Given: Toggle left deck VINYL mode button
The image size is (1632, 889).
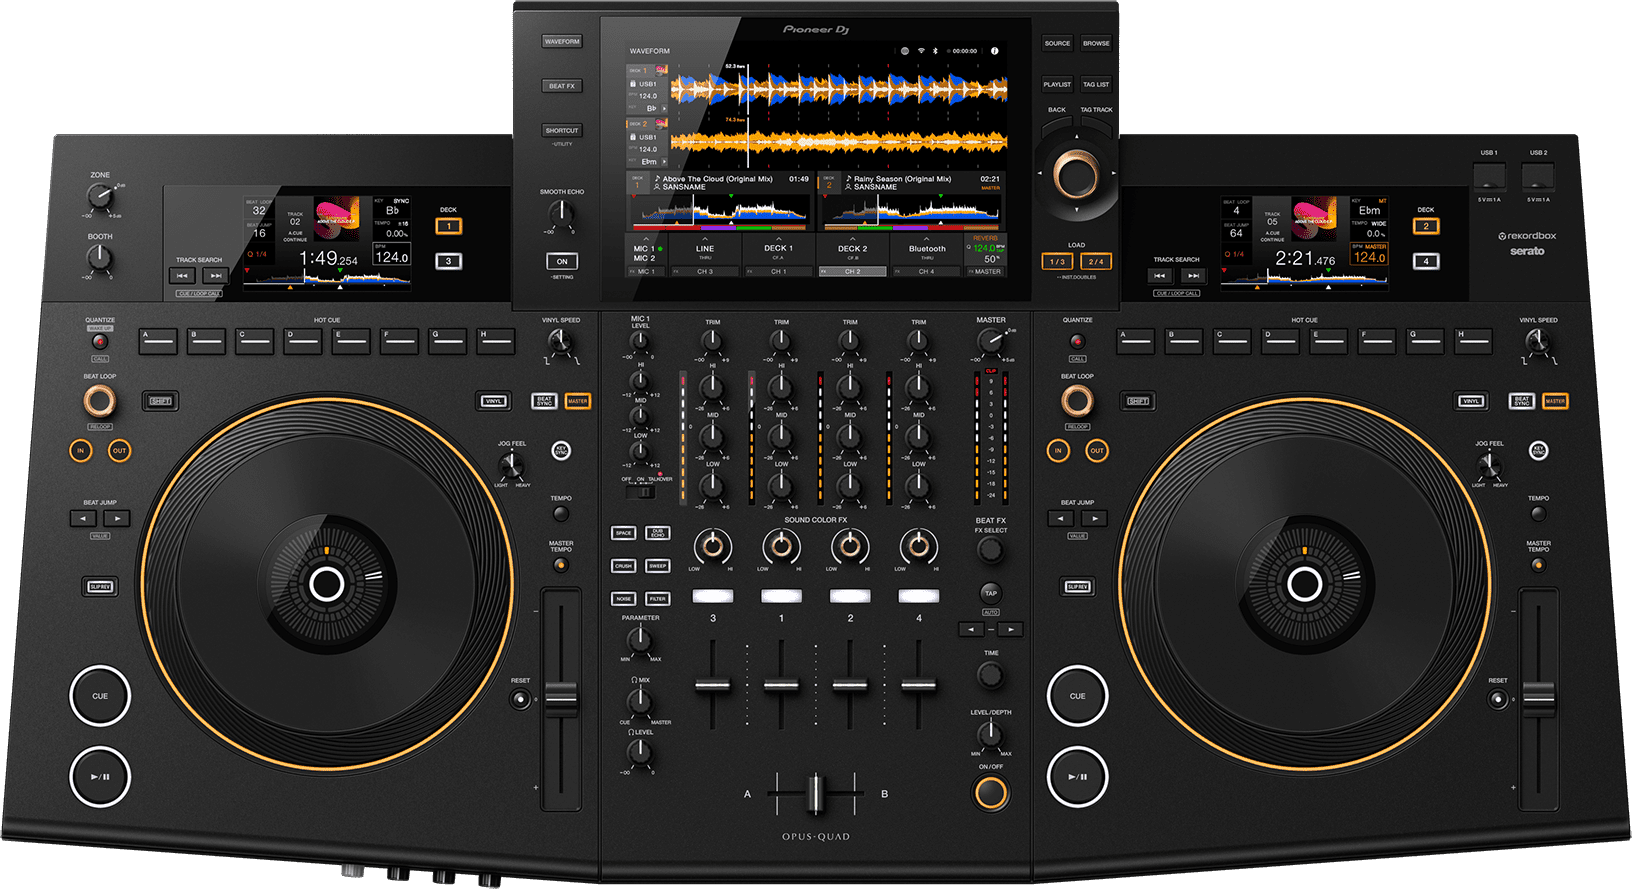Looking at the screenshot, I should (x=494, y=401).
